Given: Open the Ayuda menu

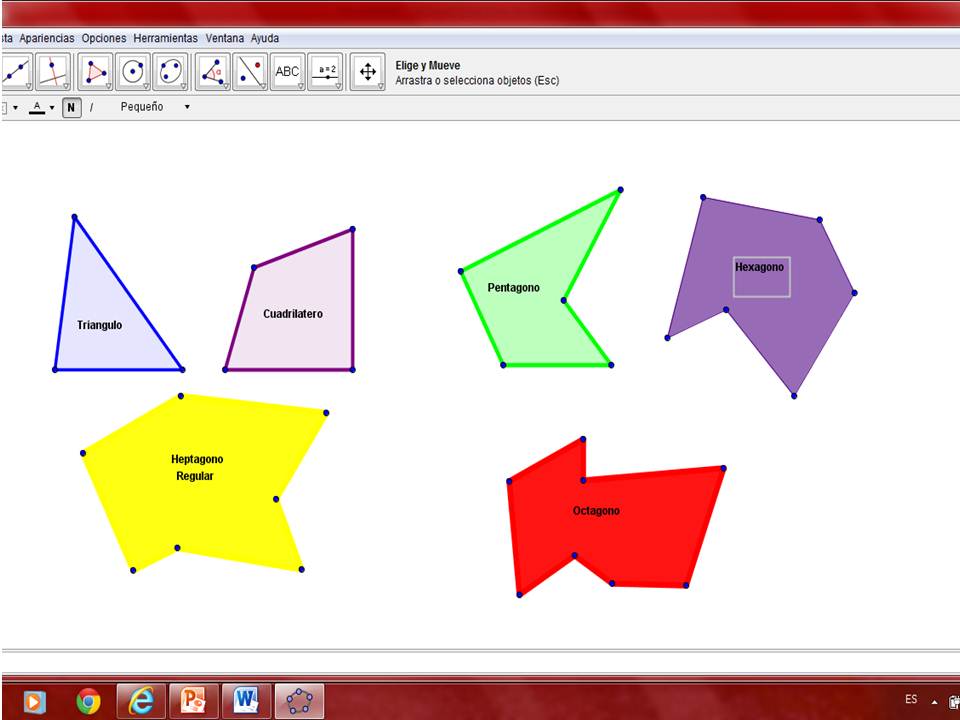Looking at the screenshot, I should tap(265, 38).
